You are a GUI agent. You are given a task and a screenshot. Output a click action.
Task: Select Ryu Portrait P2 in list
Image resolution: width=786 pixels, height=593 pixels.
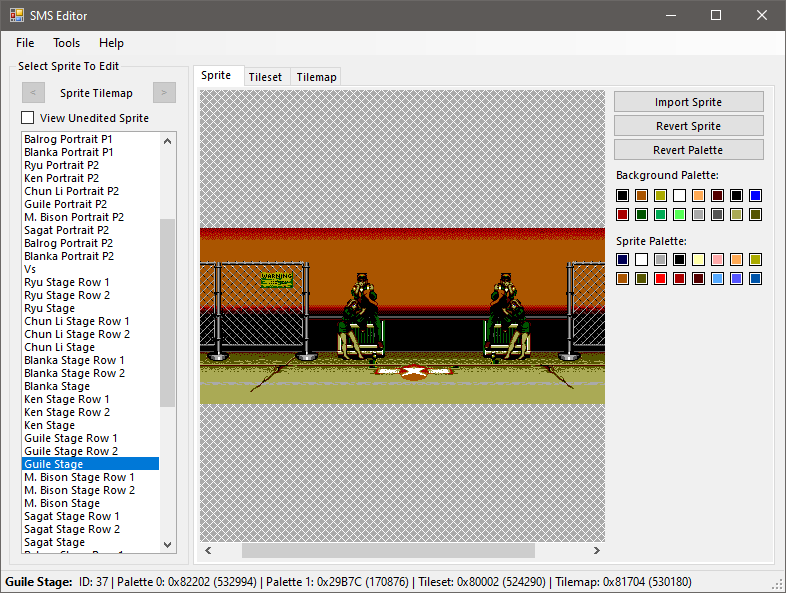[x=91, y=165]
